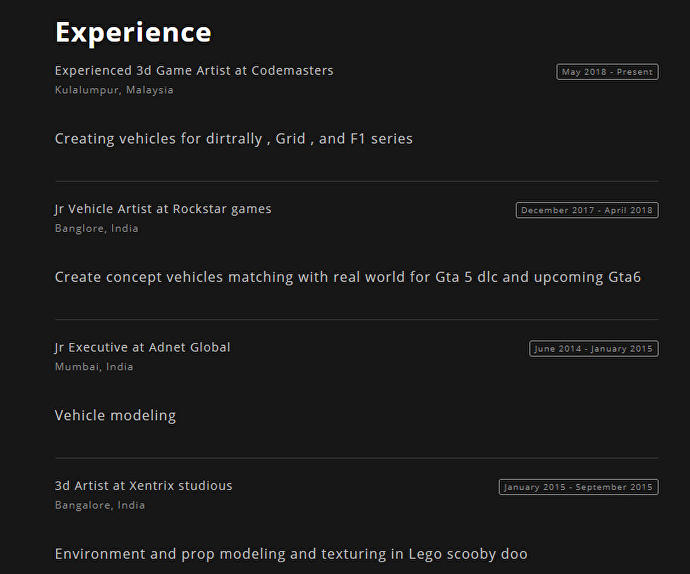Screen dimensions: 690x574
Task: Select the Mumbai, India location text
Action: [x=94, y=366]
